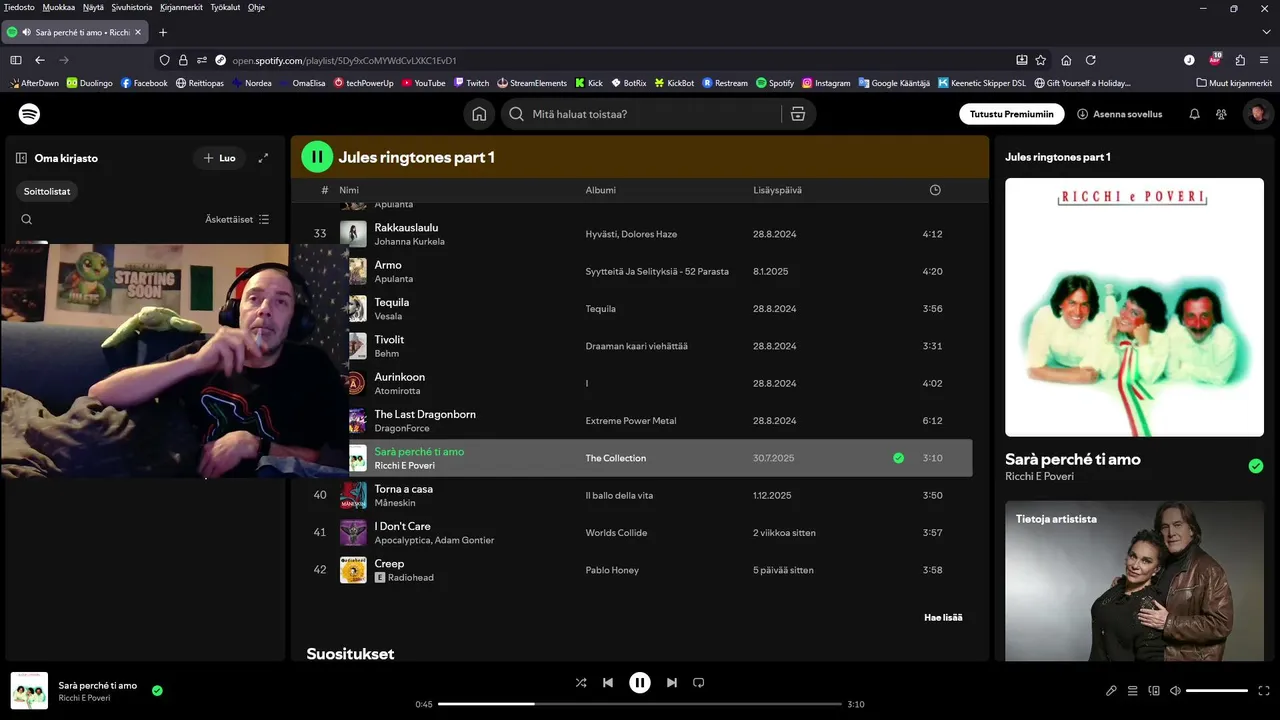Skip to previous track
1280x720 pixels.
point(608,683)
